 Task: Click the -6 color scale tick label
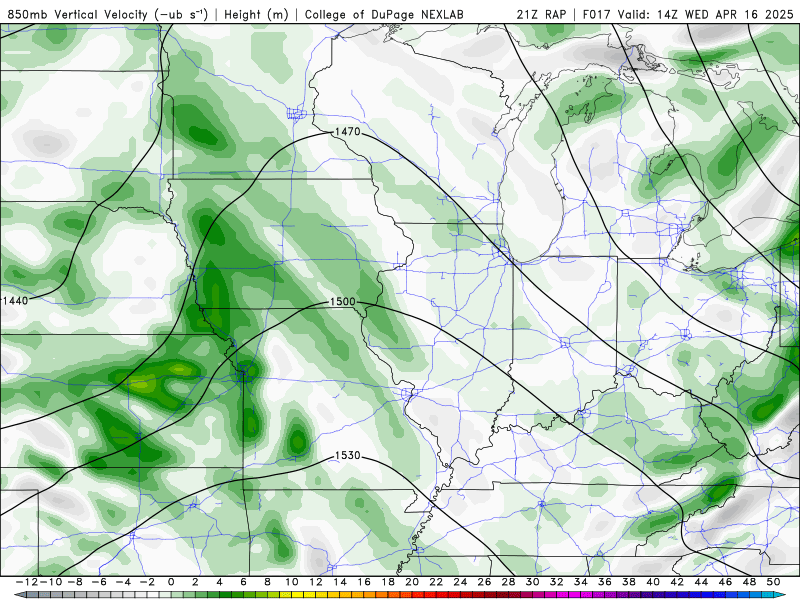(x=99, y=582)
